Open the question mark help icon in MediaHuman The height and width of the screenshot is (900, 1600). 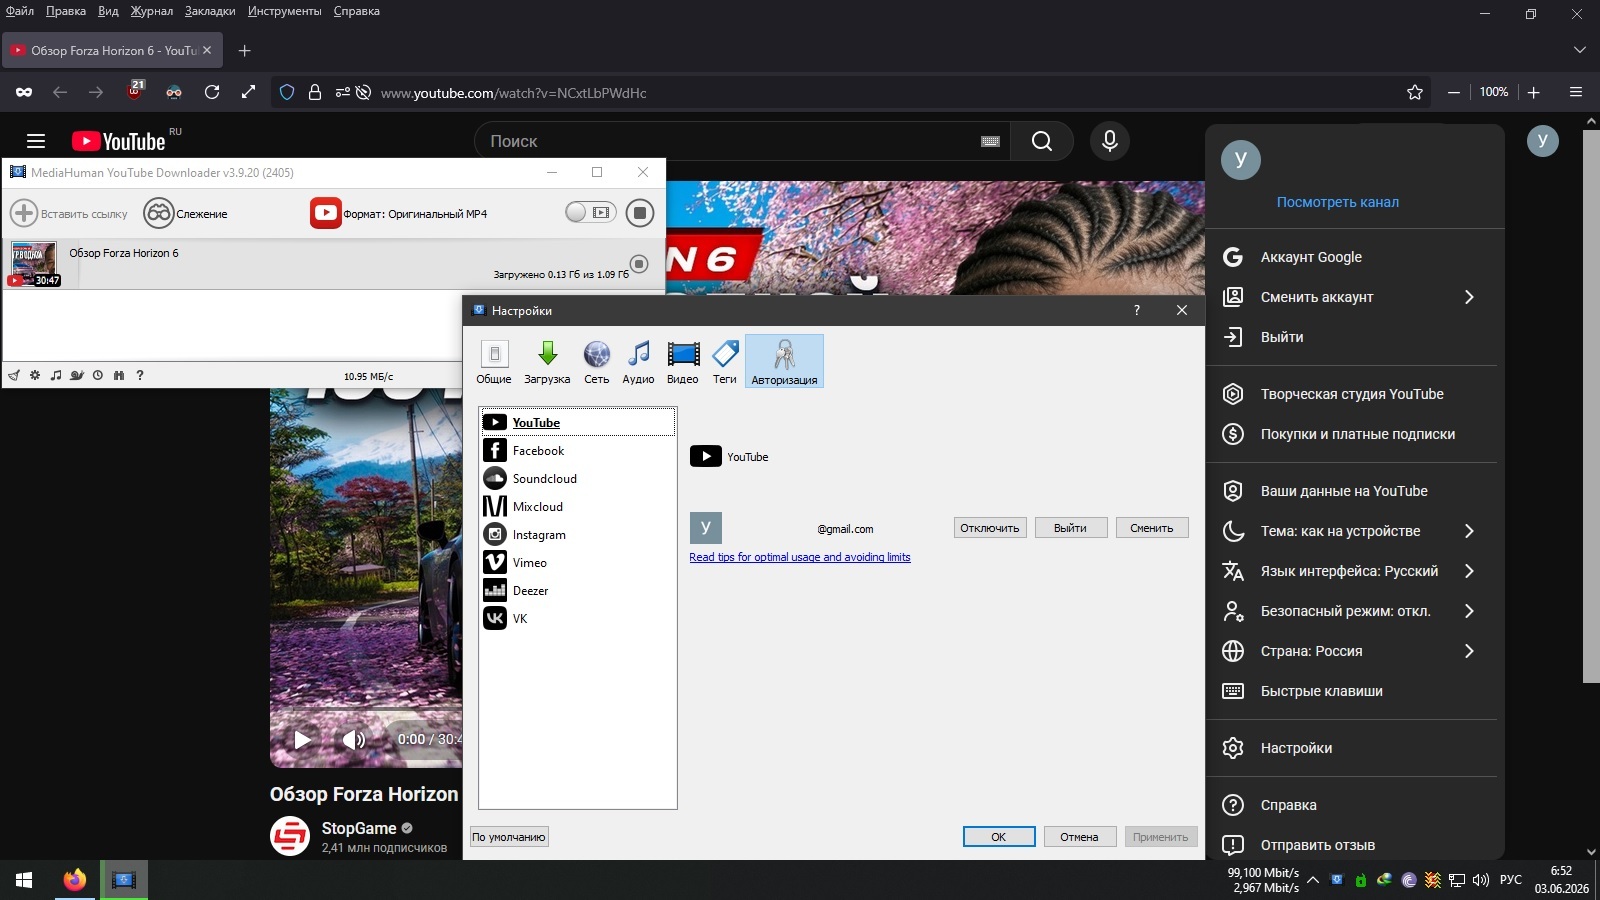pos(140,376)
